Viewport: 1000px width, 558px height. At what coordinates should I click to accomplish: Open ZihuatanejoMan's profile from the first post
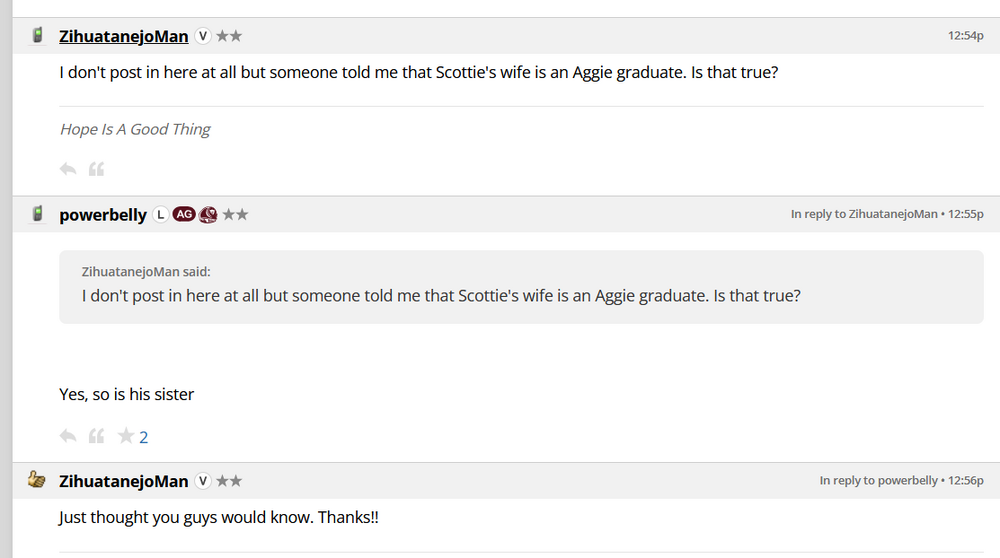click(x=123, y=36)
